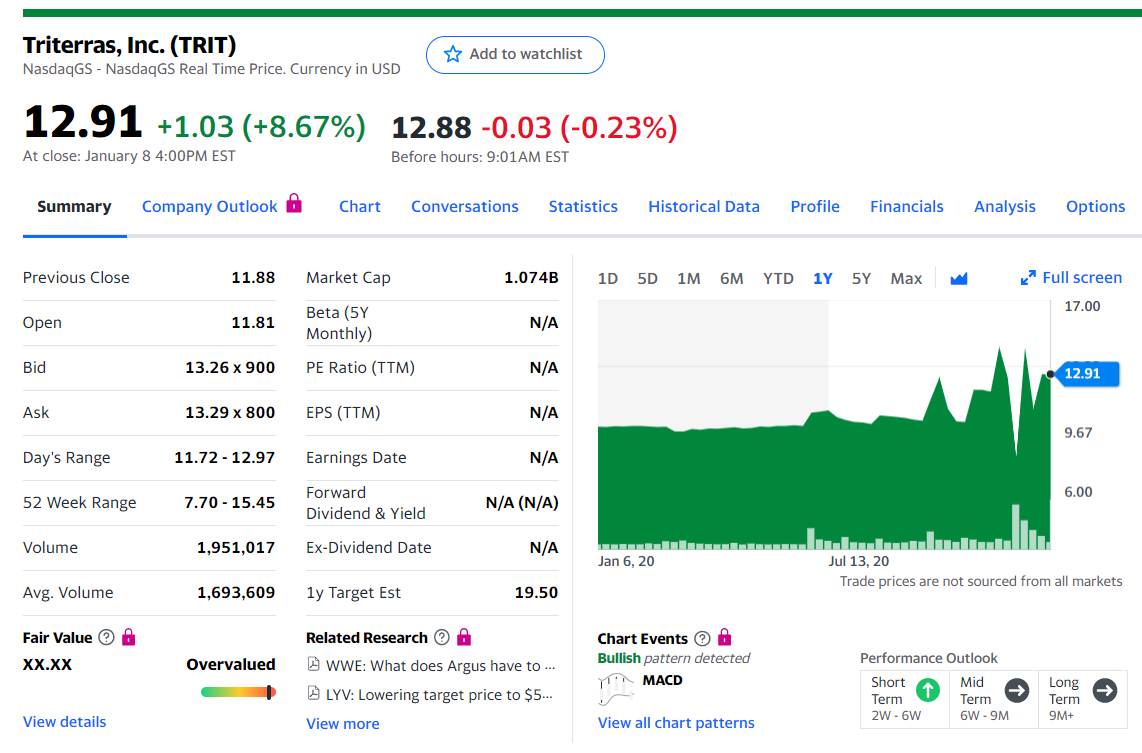Open the Profile tab

click(815, 207)
